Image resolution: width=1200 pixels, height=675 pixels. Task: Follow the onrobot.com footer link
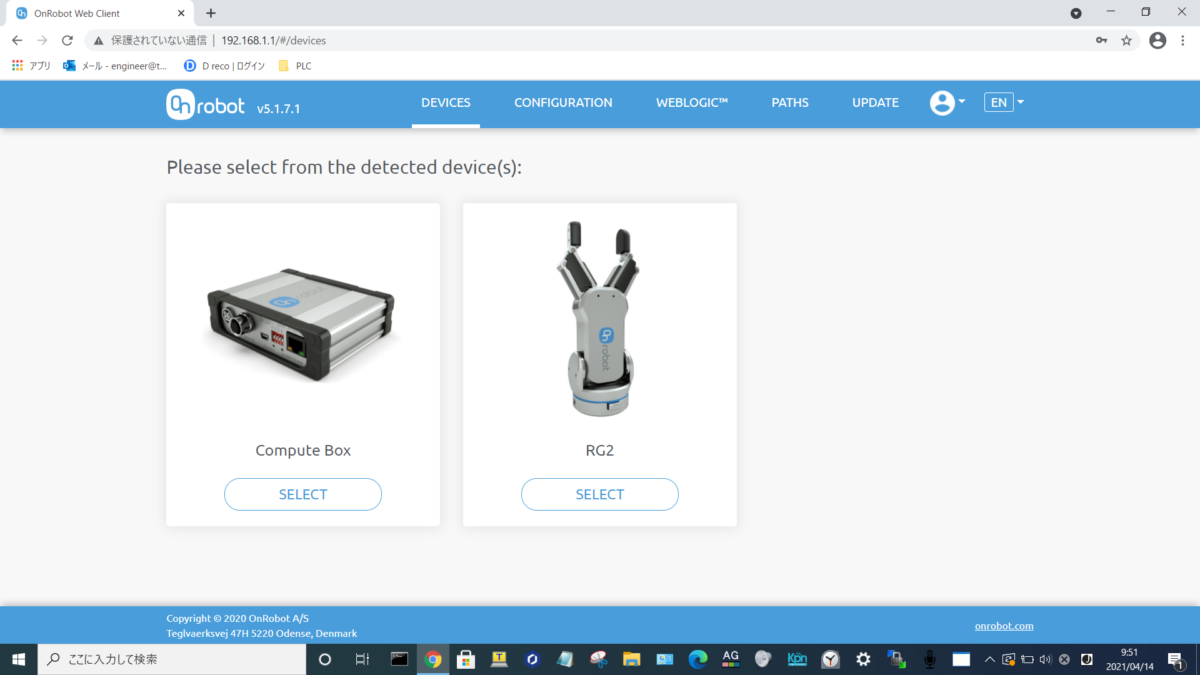click(x=1004, y=625)
